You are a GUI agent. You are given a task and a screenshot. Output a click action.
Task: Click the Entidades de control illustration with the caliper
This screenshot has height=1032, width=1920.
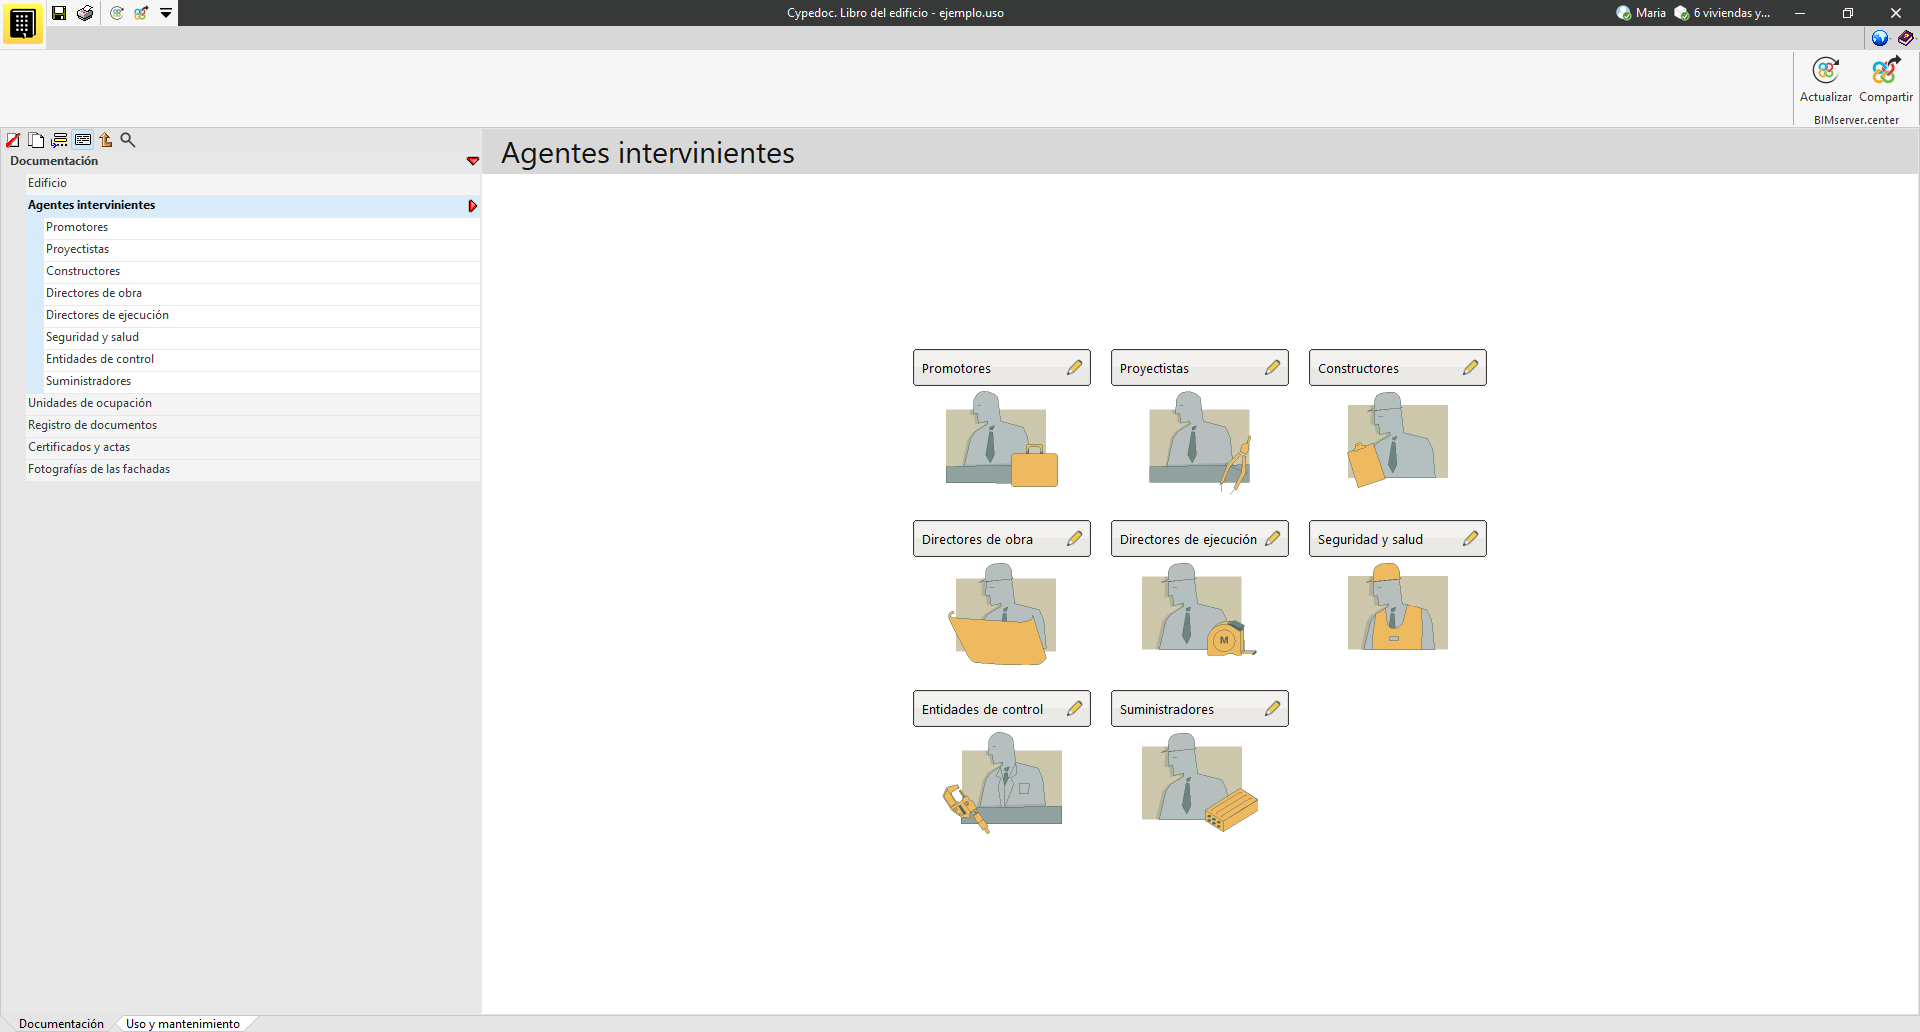coord(1002,782)
